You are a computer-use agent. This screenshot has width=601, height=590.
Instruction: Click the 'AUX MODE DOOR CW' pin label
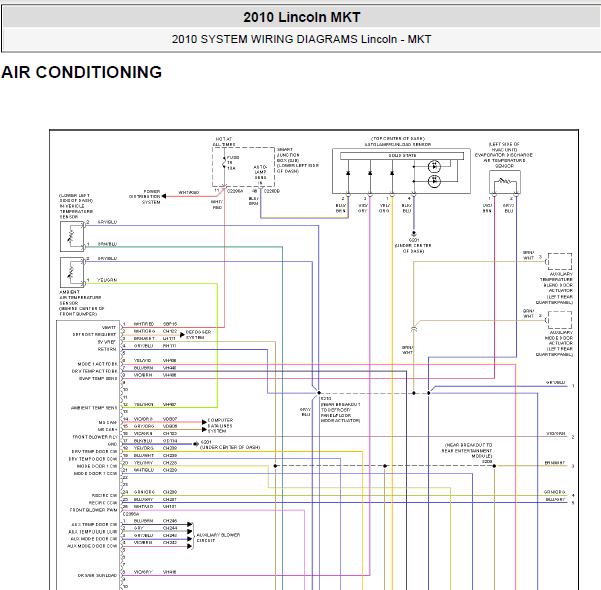click(x=94, y=539)
